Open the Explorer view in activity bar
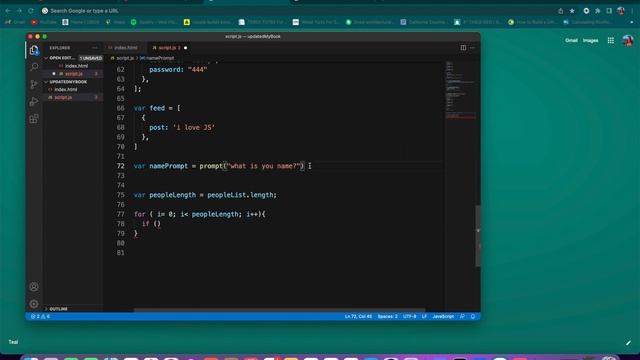This screenshot has width=640, height=360. pos(34,50)
